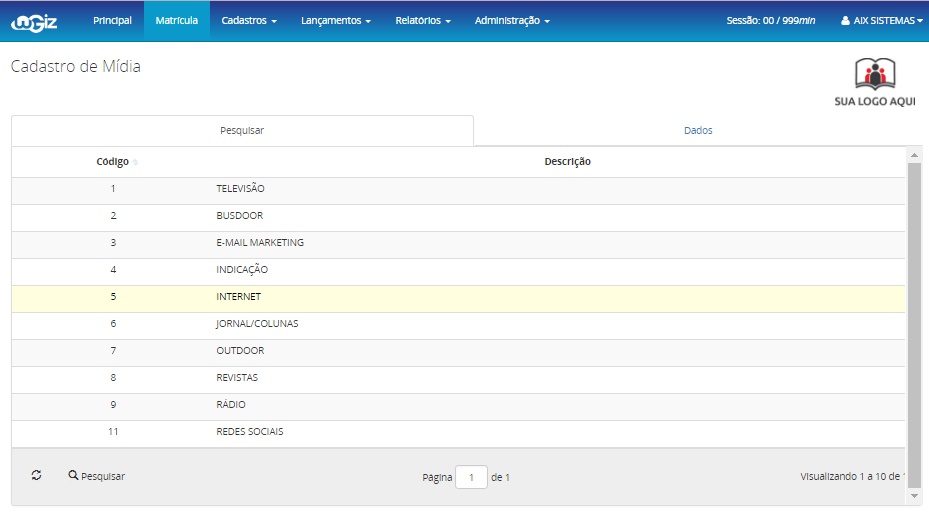Click the magnifier Pesquisar icon in footer
The image size is (929, 514).
click(x=73, y=476)
